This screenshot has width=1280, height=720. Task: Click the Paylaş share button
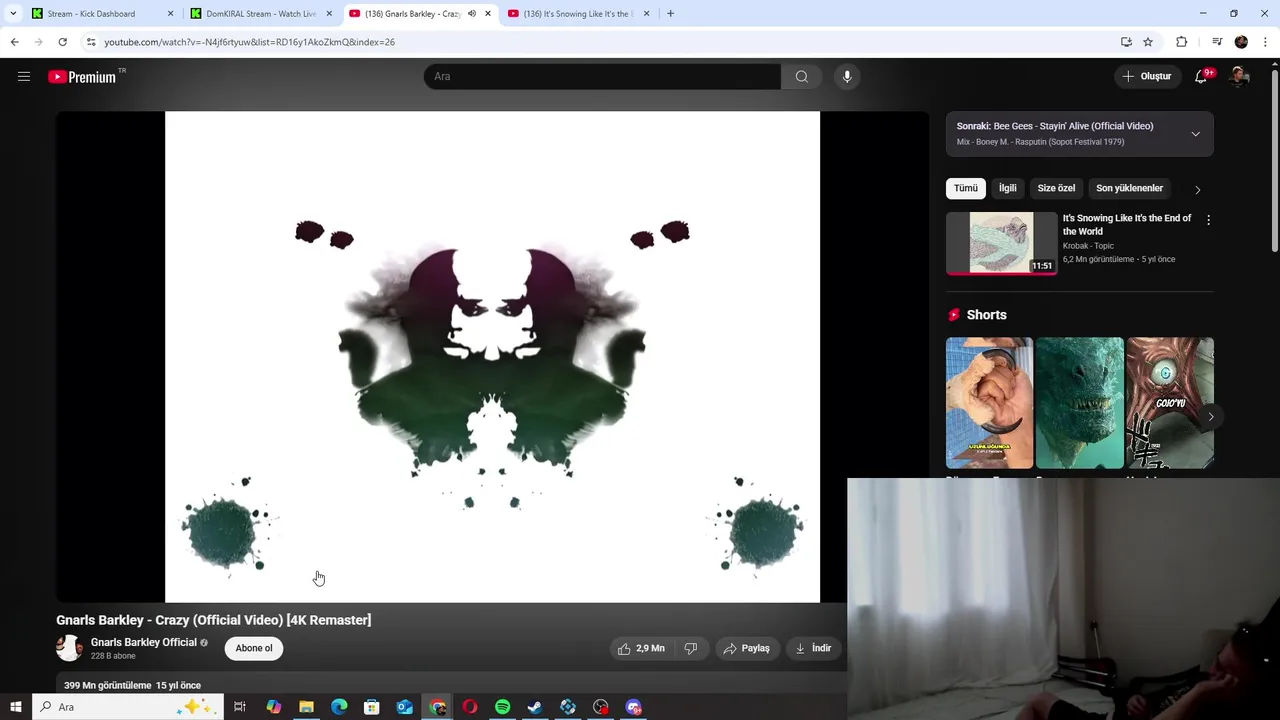(746, 649)
